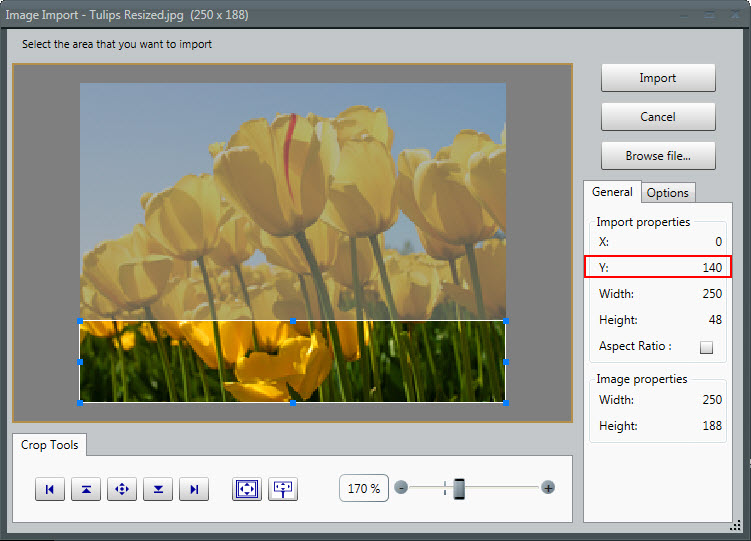Open Browse file dialog

[658, 156]
